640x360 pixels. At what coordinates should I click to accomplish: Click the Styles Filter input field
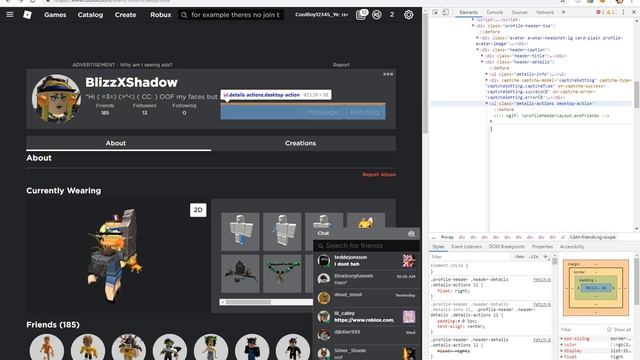coord(471,257)
